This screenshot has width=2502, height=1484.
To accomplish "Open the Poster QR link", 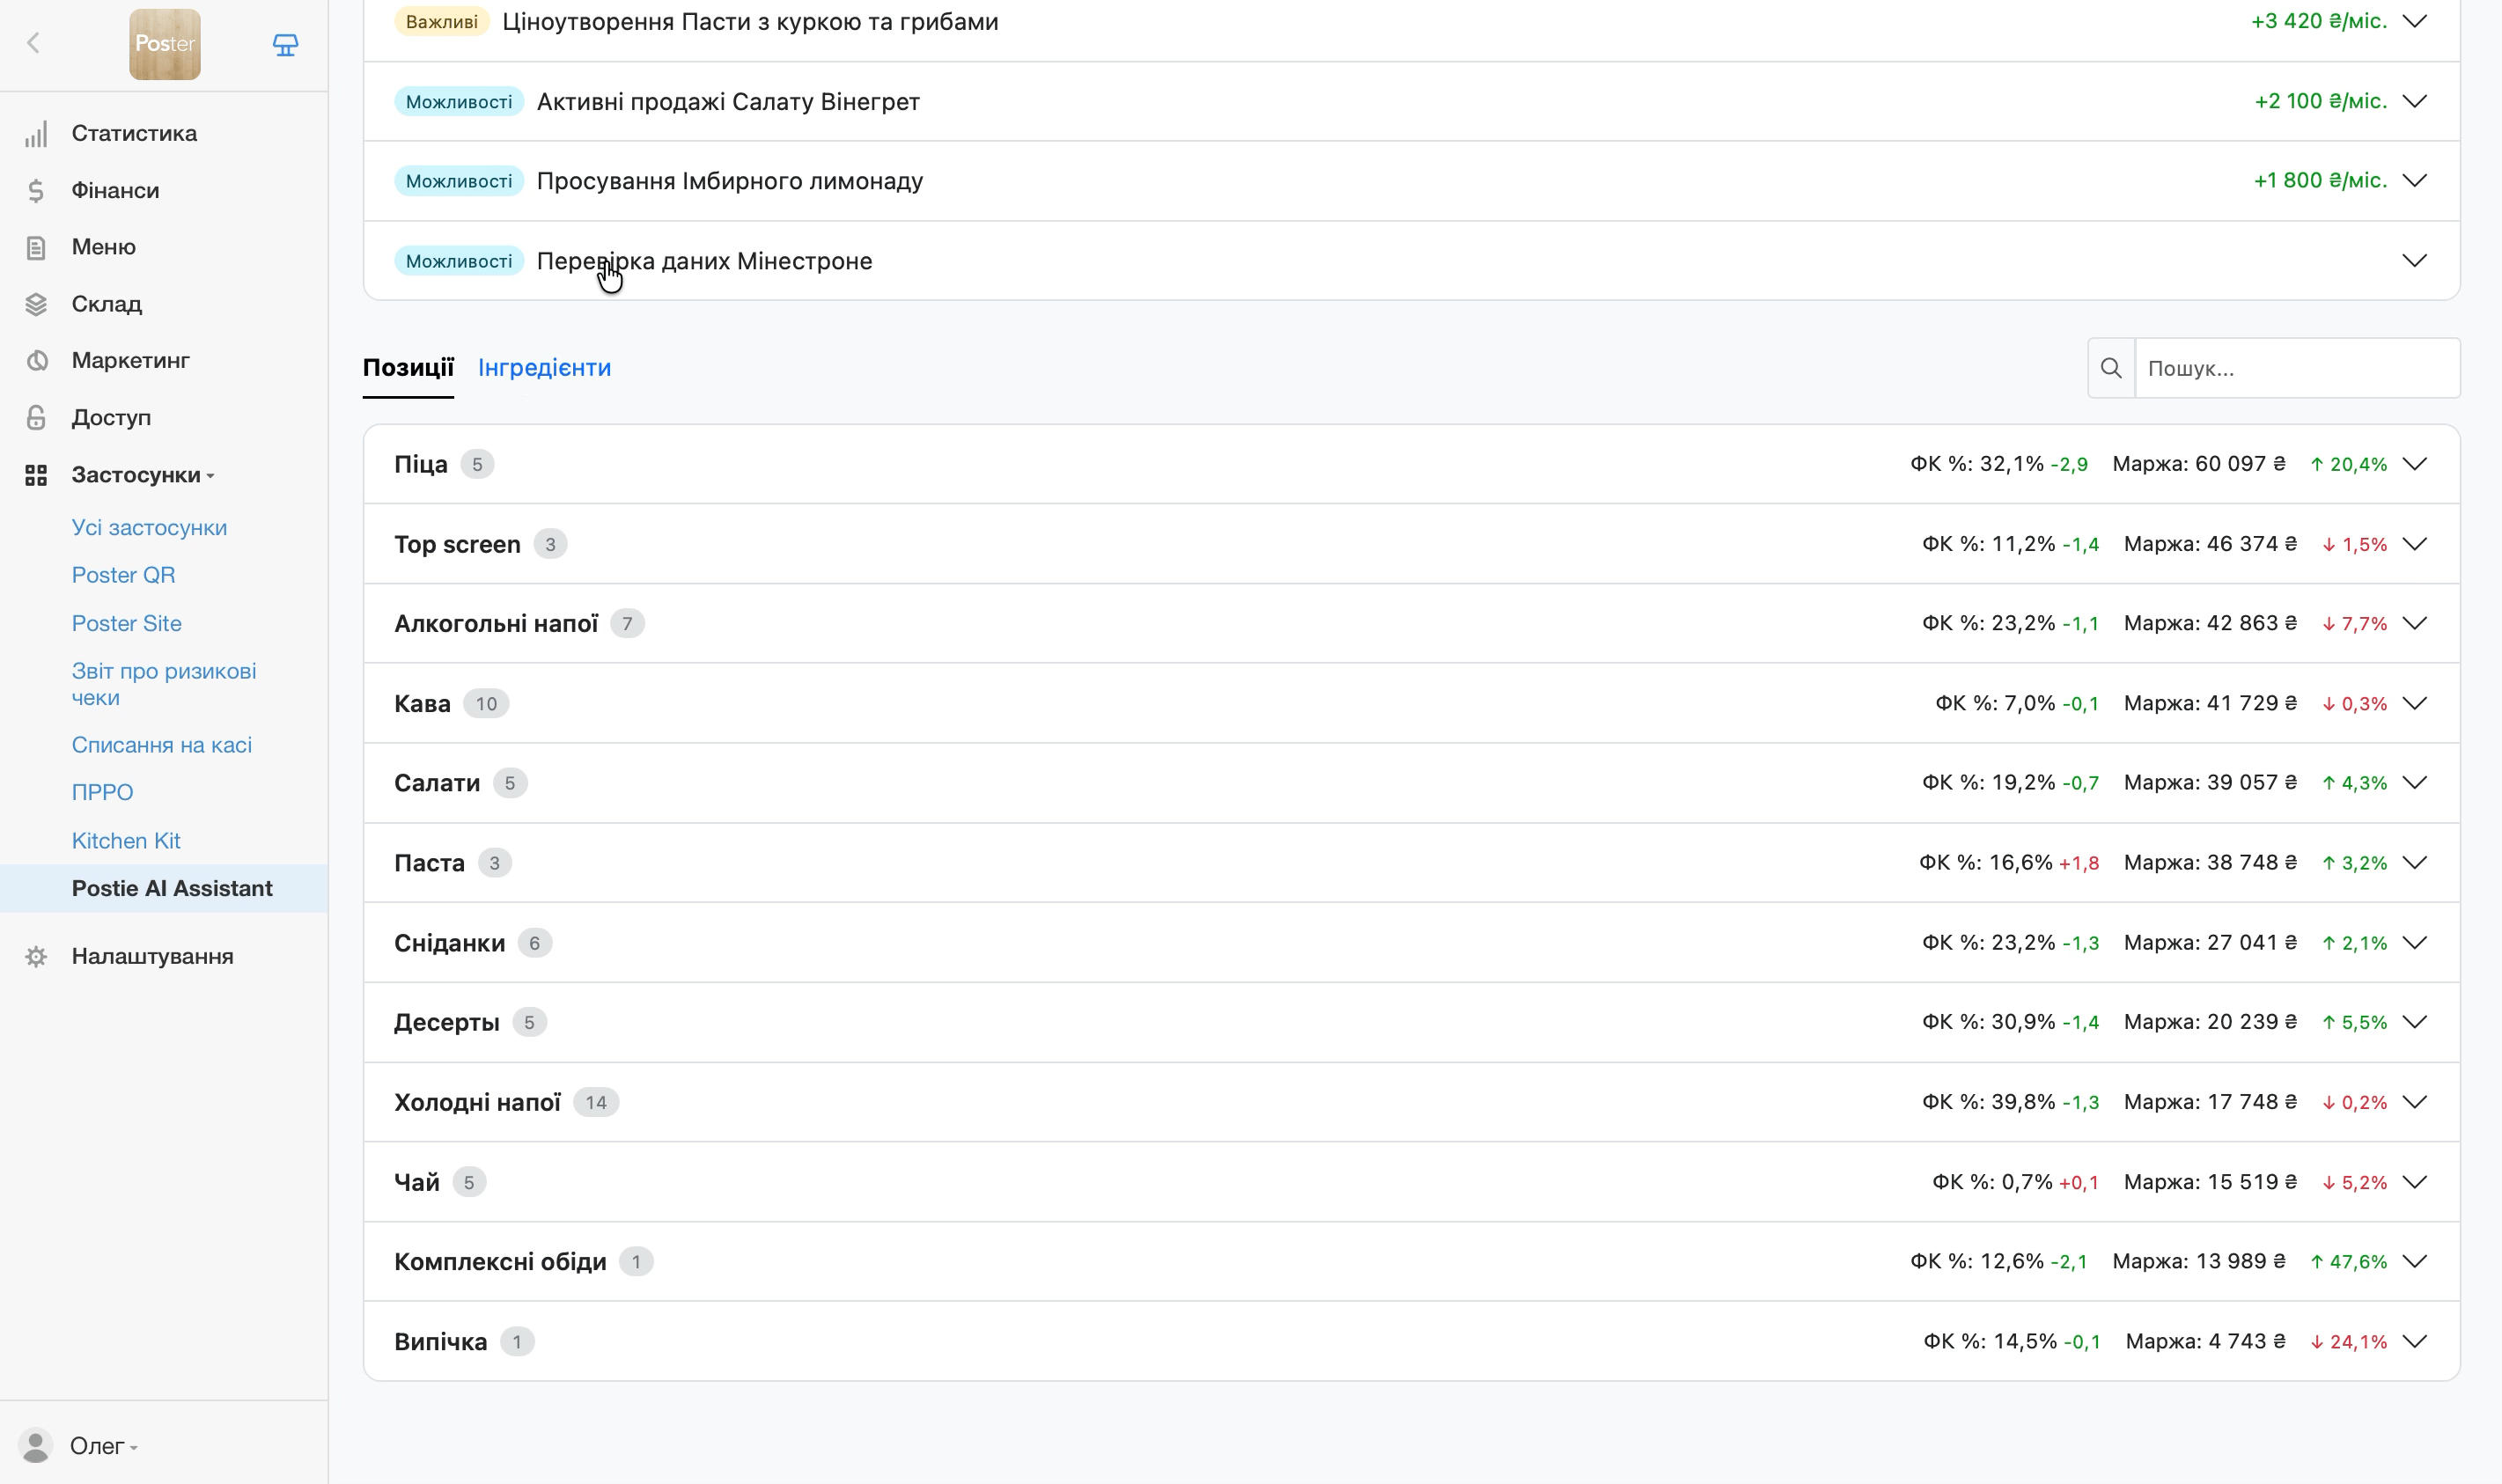I will point(123,575).
